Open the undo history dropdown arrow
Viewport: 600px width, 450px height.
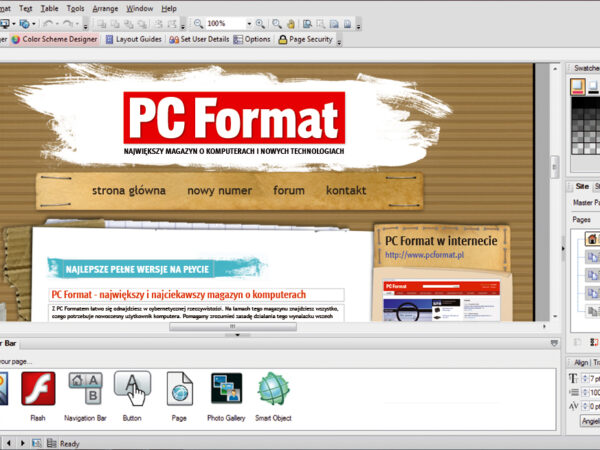[58, 23]
